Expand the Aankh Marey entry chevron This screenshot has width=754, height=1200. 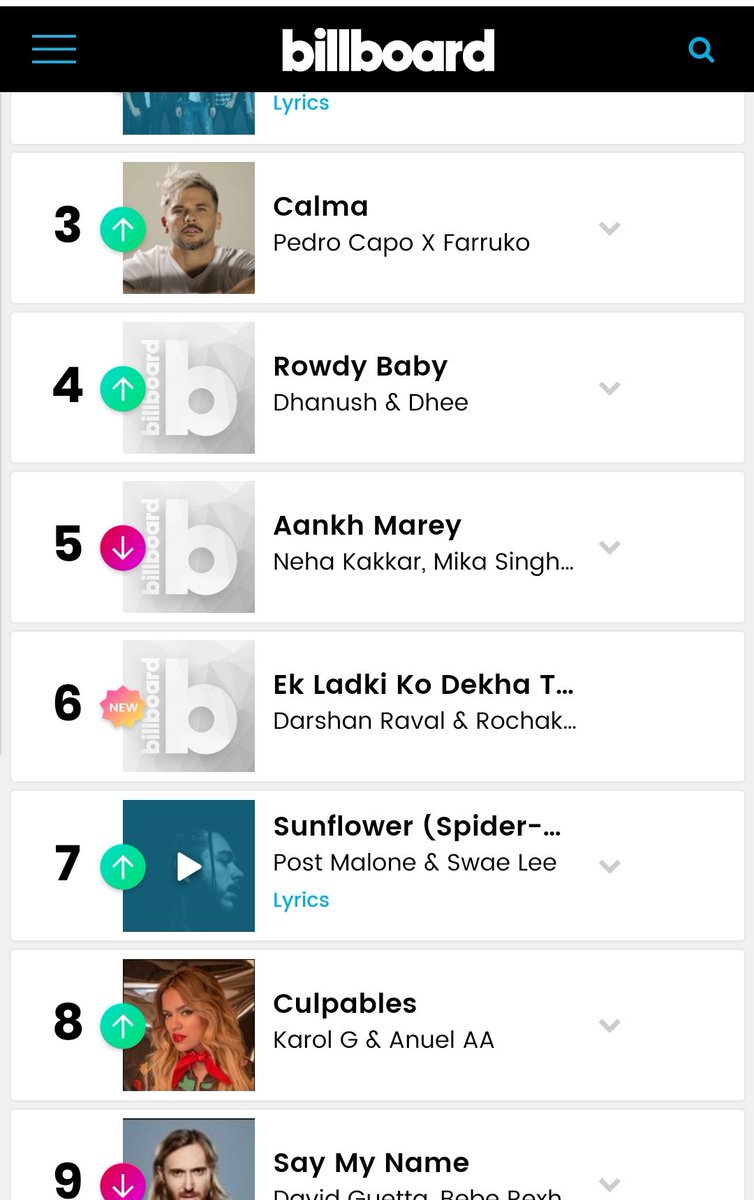609,547
